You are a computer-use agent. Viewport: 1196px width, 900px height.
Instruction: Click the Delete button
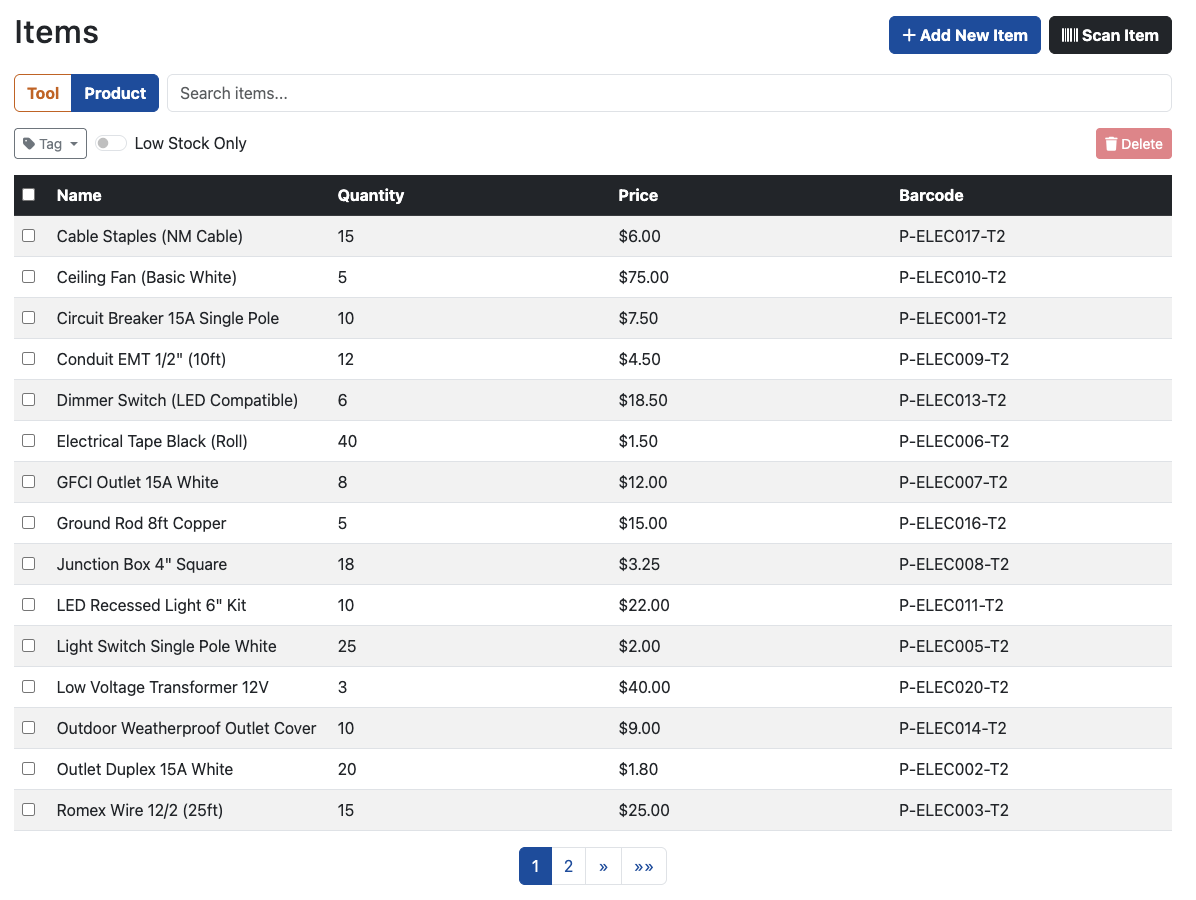[1133, 143]
